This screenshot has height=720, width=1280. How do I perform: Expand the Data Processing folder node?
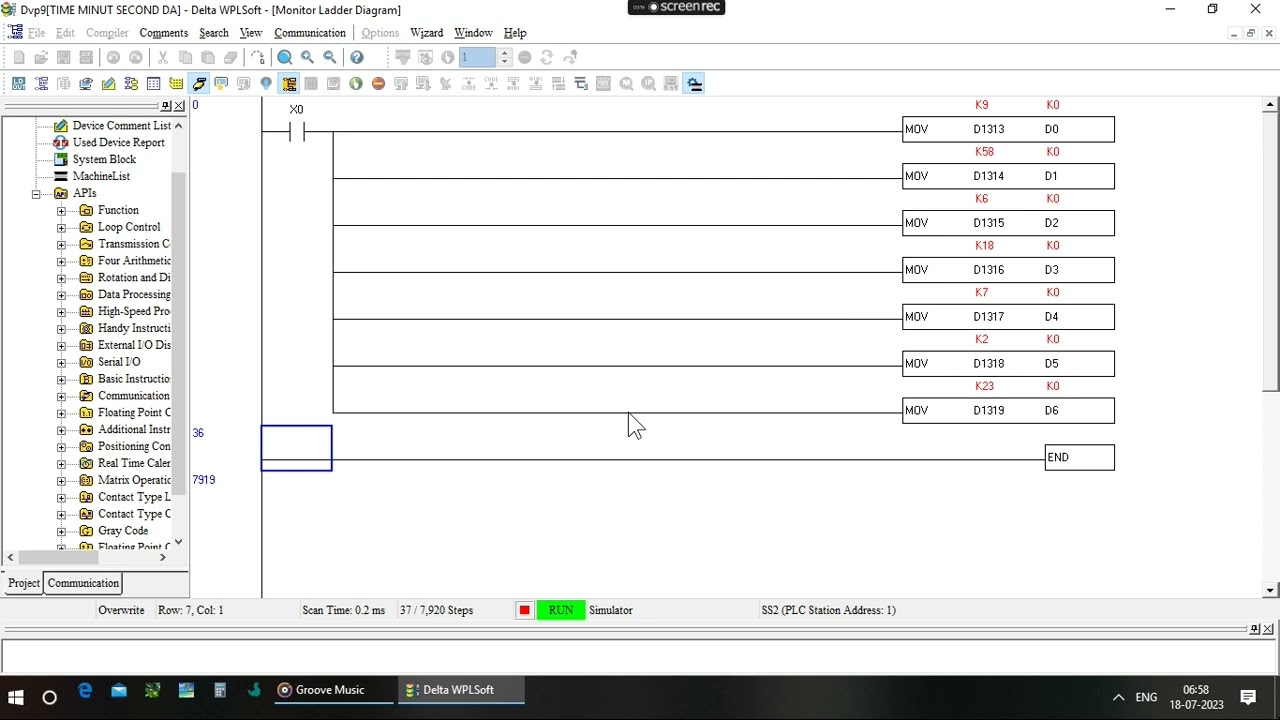(61, 295)
